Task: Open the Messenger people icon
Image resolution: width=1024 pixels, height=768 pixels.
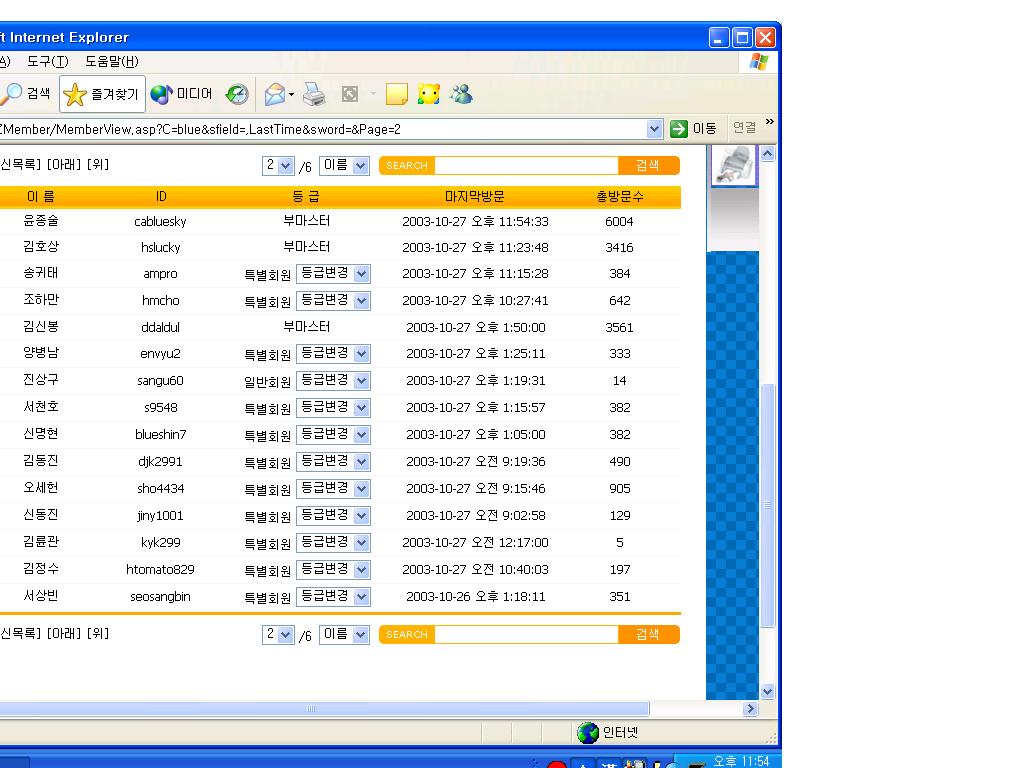Action: pos(461,94)
